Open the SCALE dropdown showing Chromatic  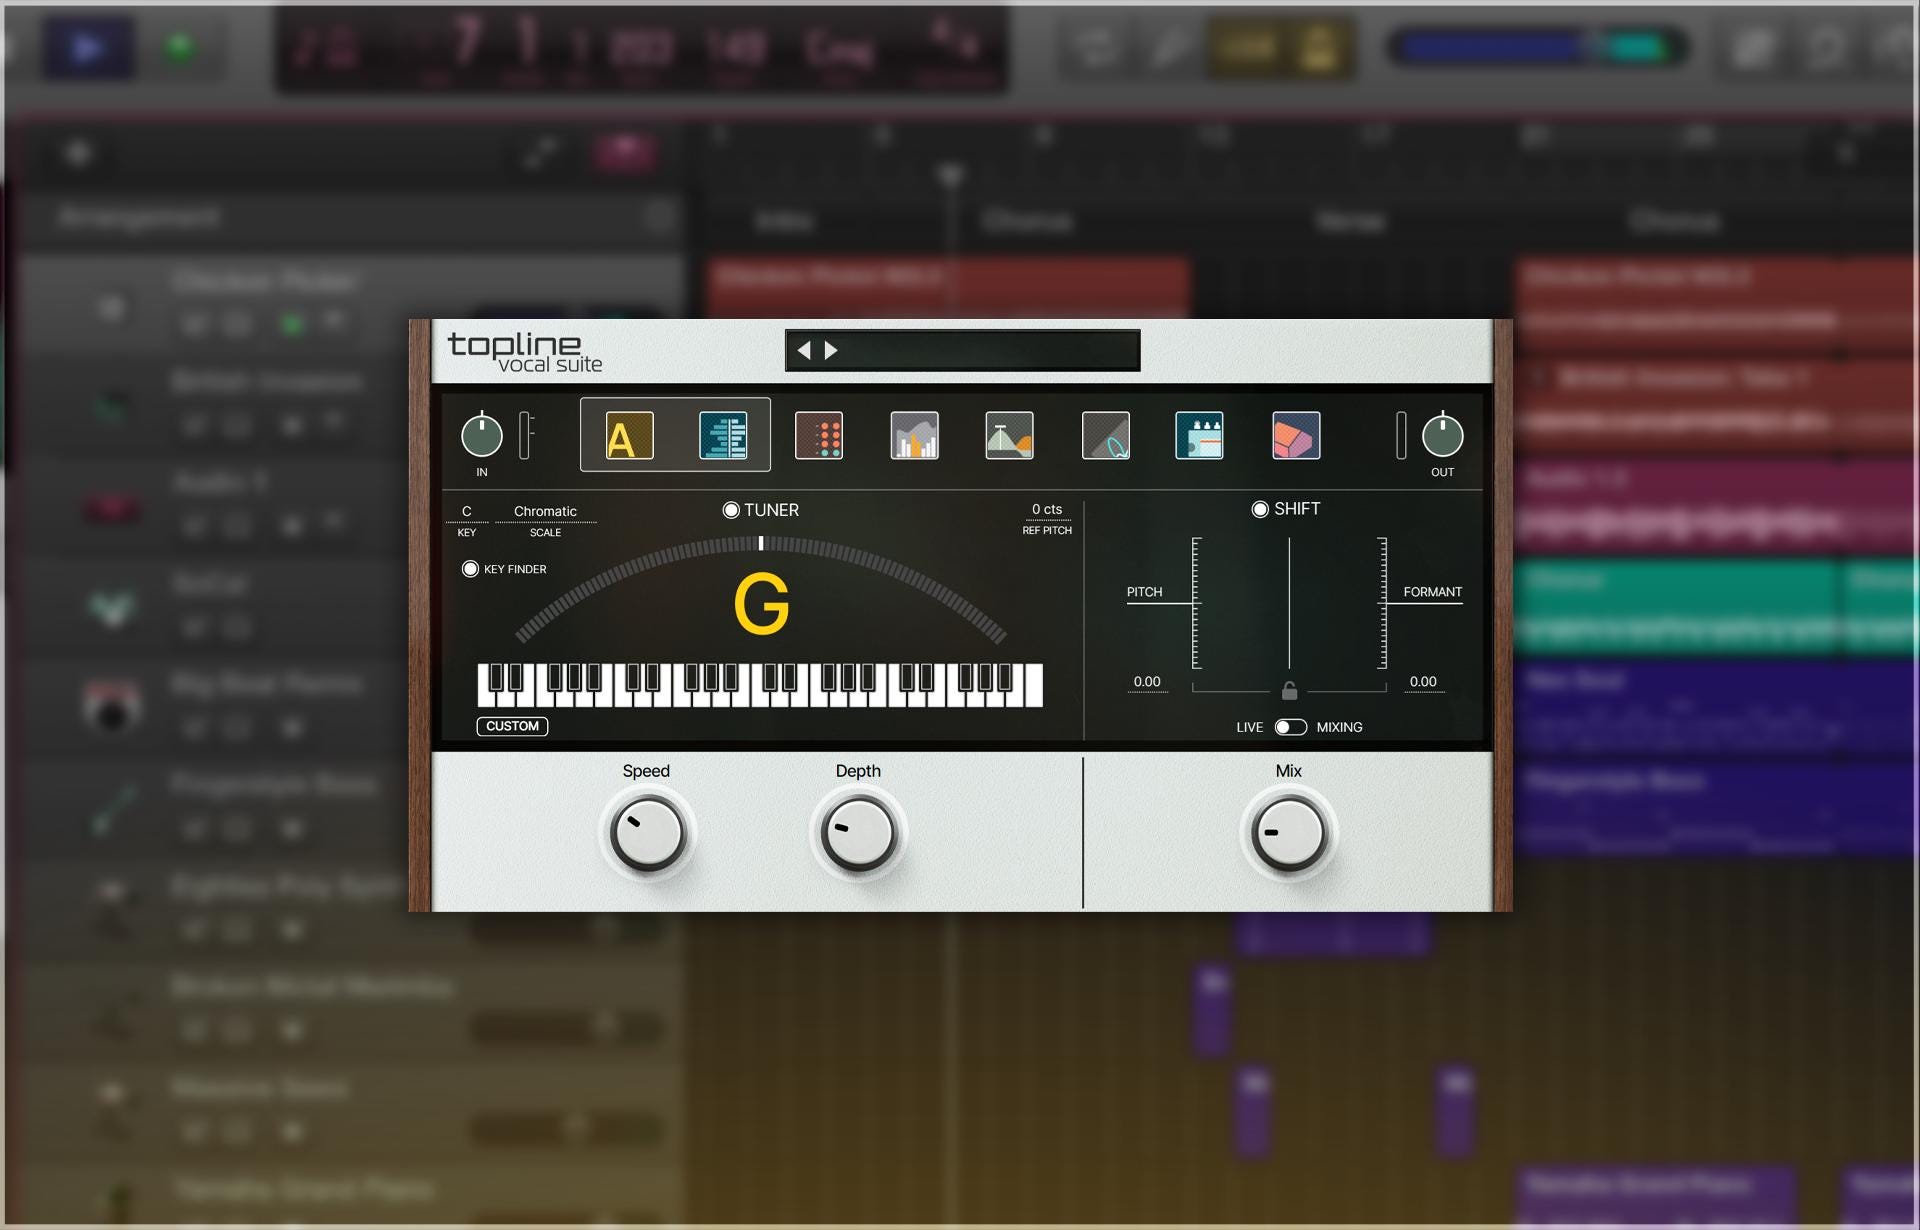click(x=545, y=512)
